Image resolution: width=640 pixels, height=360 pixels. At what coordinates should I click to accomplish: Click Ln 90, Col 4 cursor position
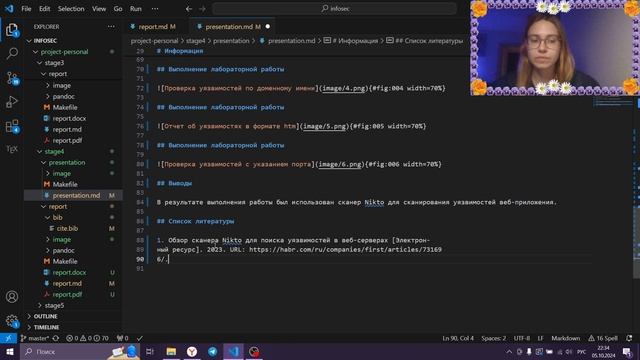pyautogui.click(x=458, y=338)
